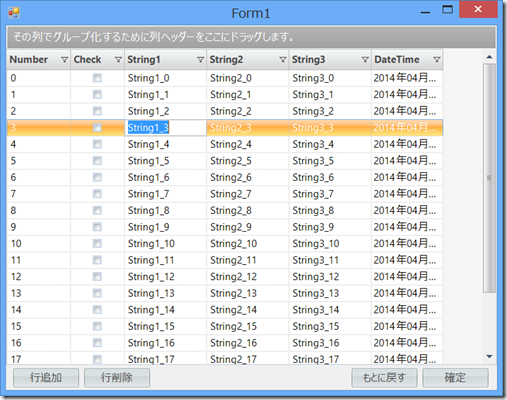Image resolution: width=507 pixels, height=400 pixels.
Task: Open the DateTime column filter icon
Action: point(437,60)
